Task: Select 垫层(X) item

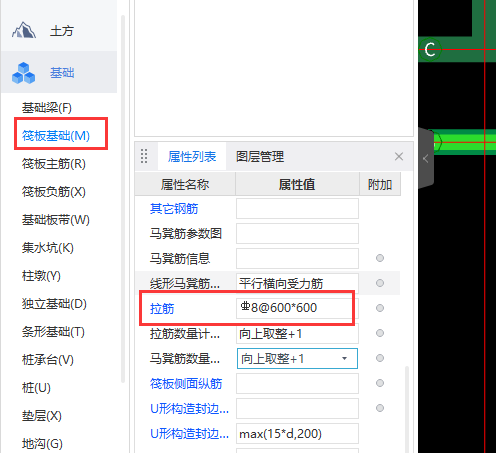Action: [x=42, y=416]
